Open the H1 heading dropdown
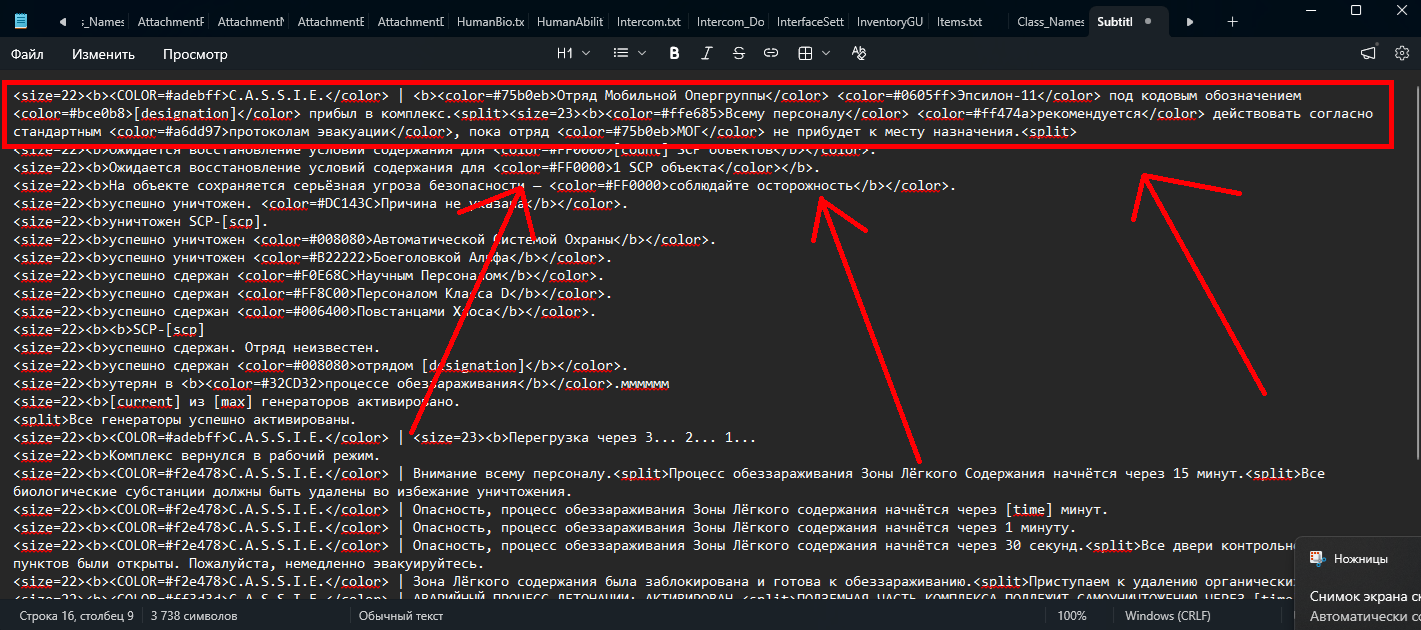The image size is (1421, 630). (573, 53)
